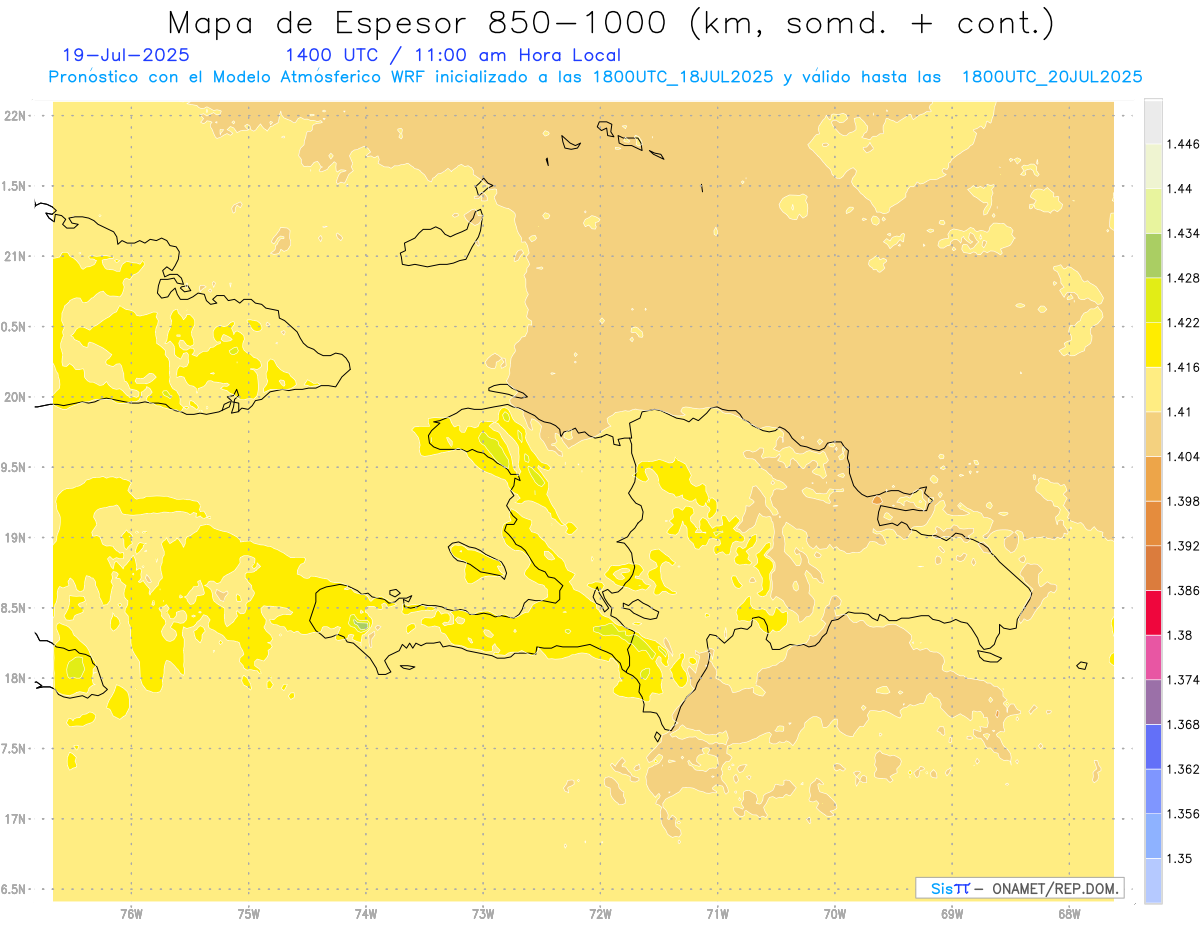
Task: Click colorbar value '1.356'
Action: coord(1183,814)
